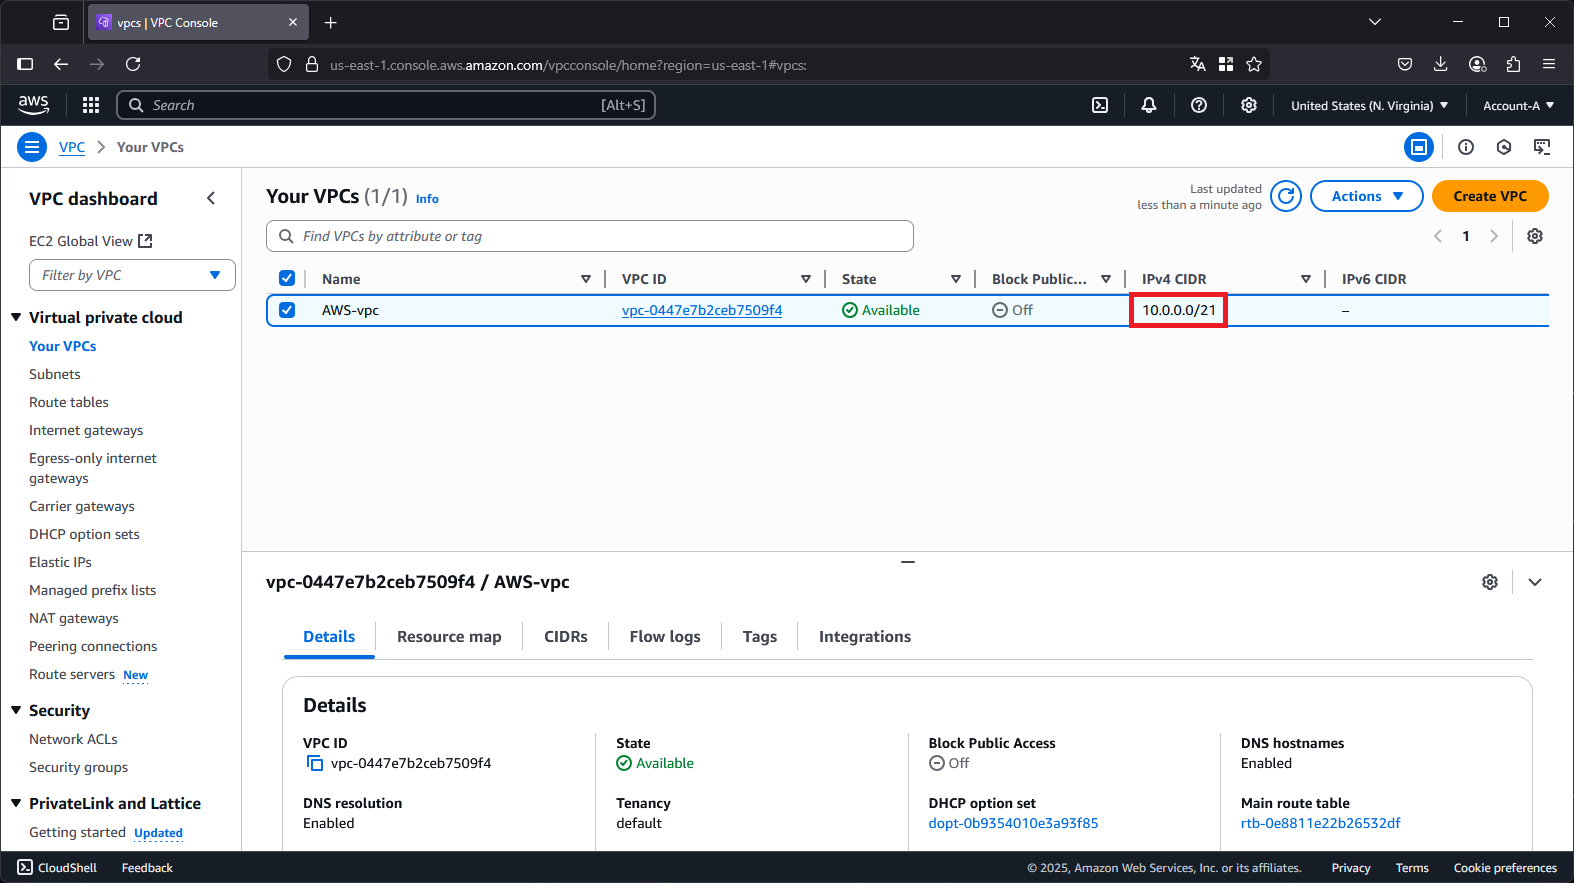Open the AWS services grid menu

coord(91,105)
